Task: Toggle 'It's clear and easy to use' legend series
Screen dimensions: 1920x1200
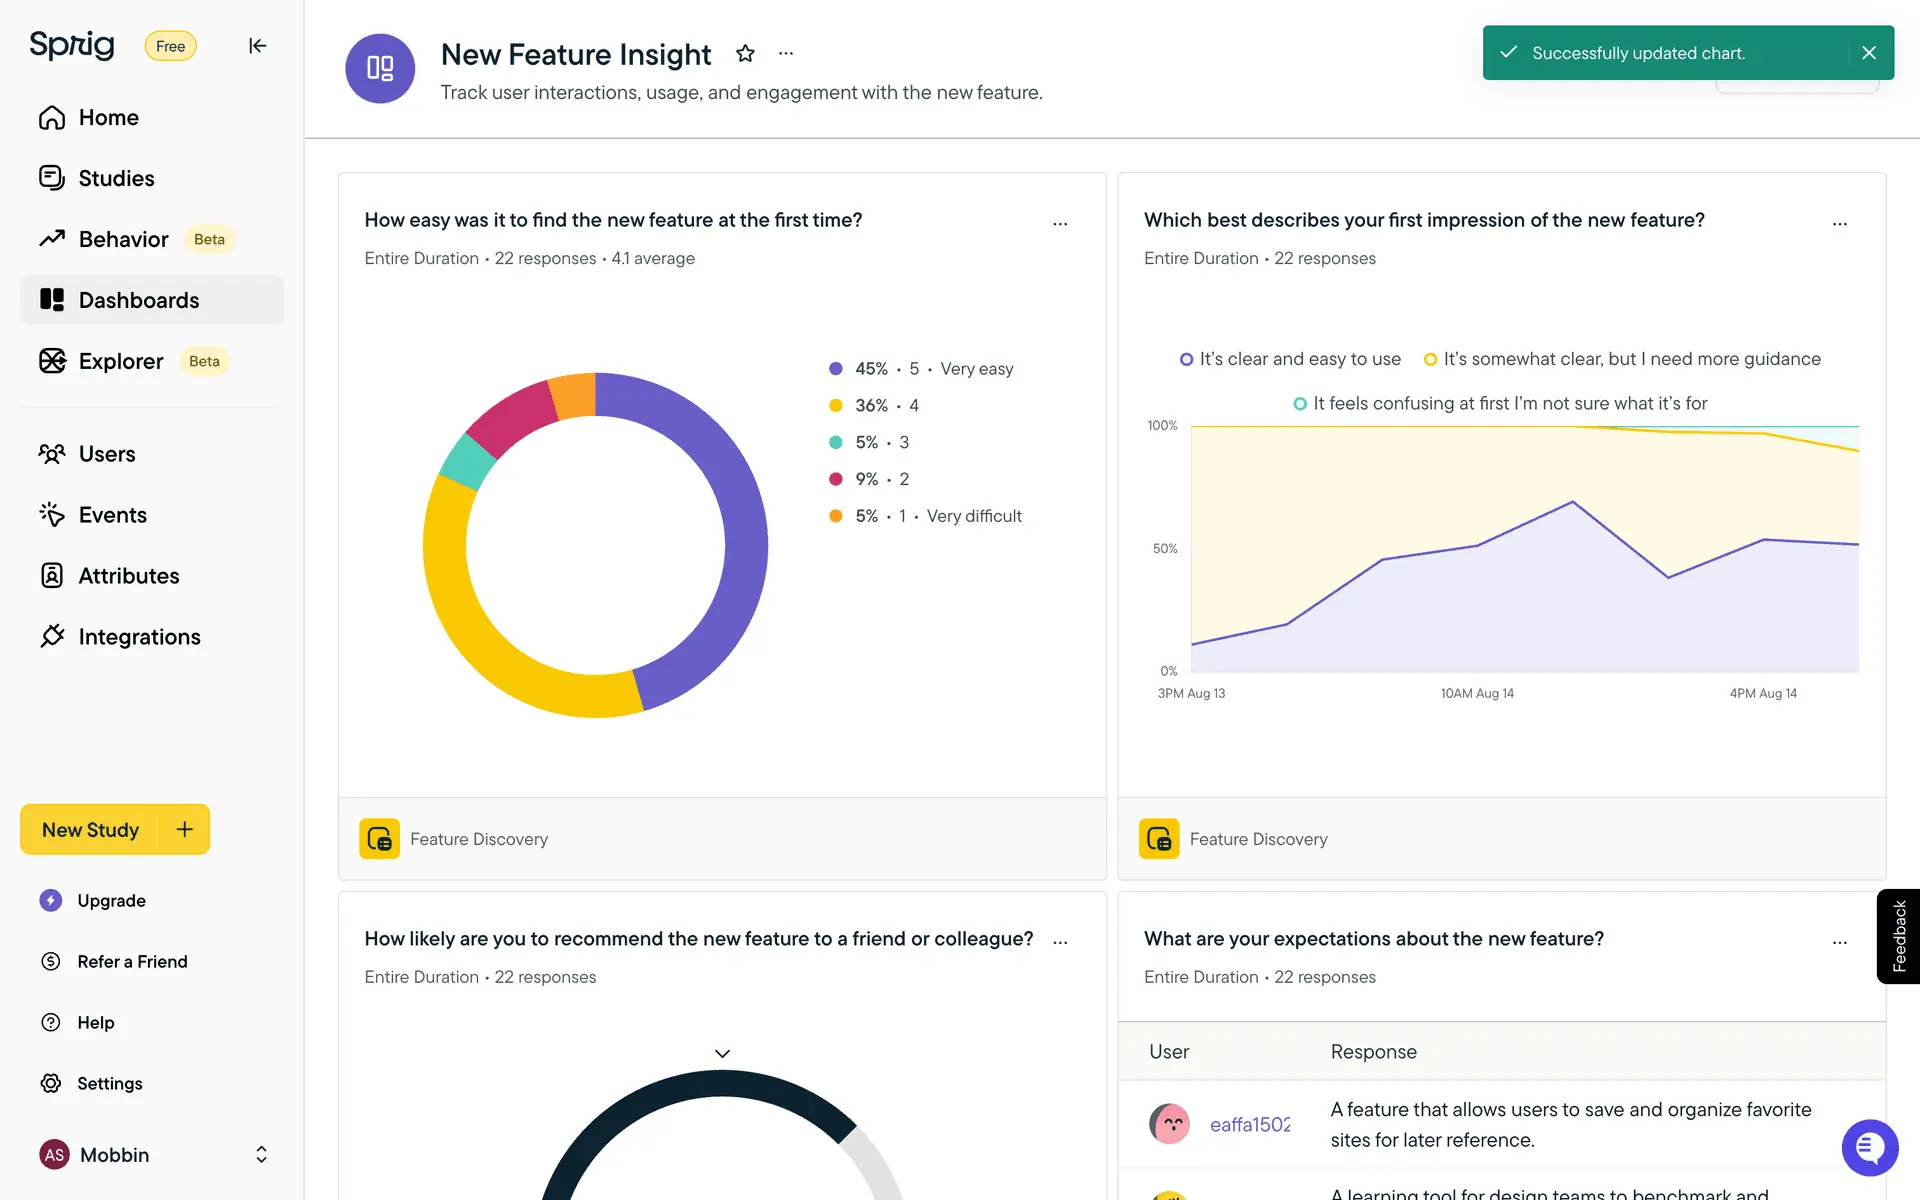Action: tap(1290, 359)
